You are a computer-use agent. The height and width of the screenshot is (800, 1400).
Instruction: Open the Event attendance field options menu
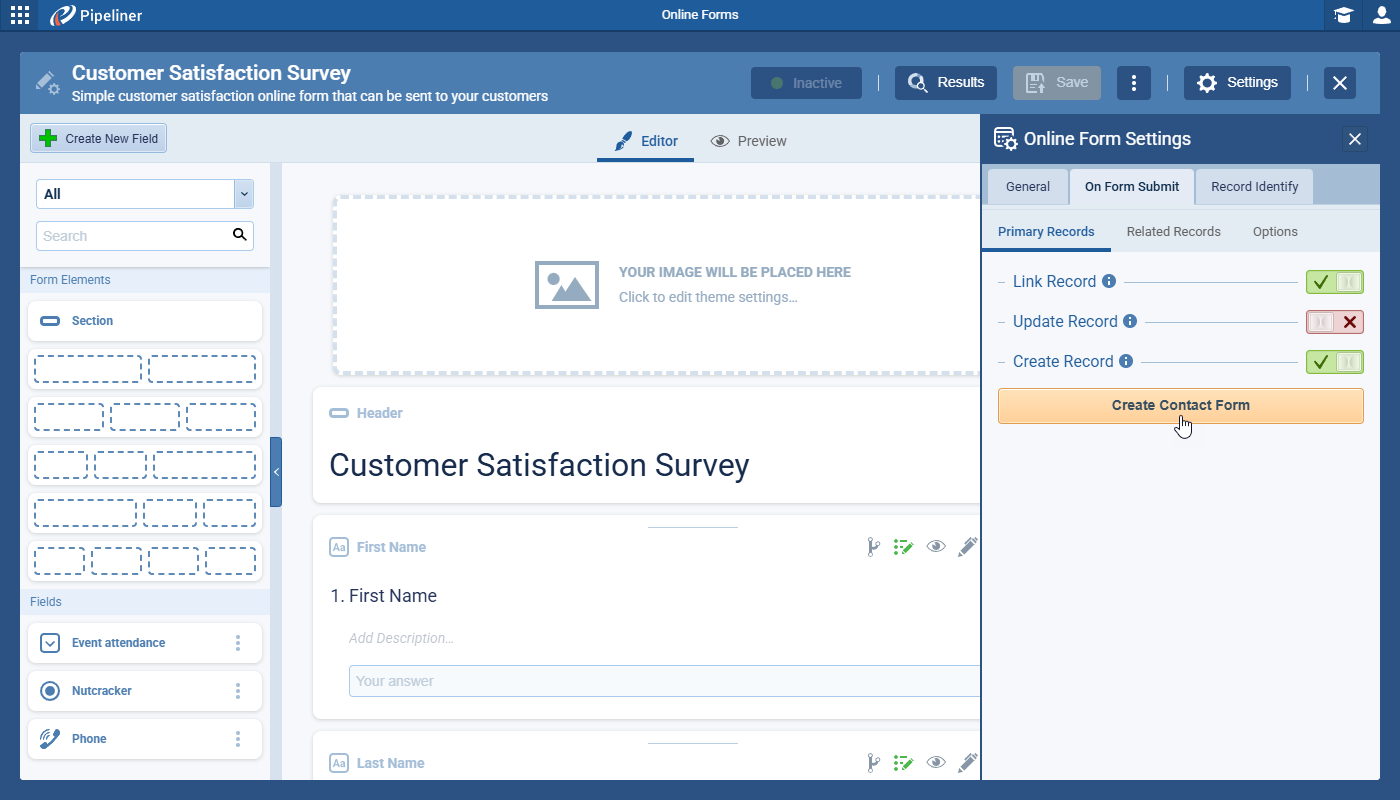[238, 643]
